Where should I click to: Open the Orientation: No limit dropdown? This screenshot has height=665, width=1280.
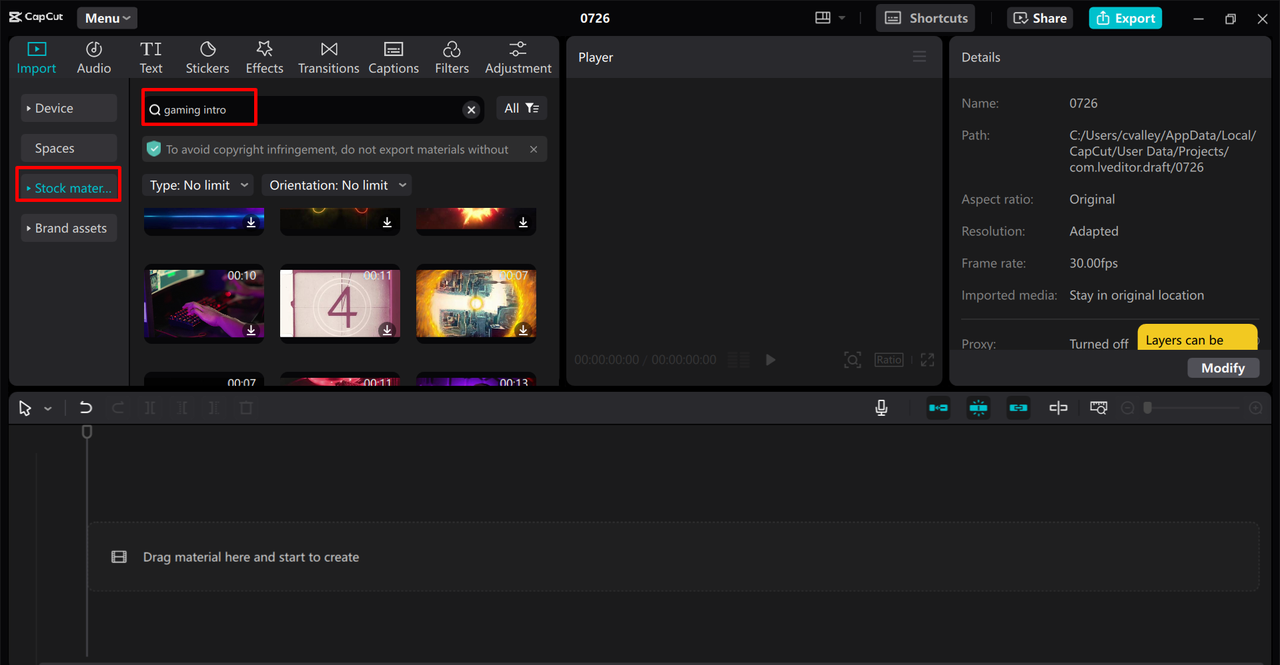[x=337, y=185]
